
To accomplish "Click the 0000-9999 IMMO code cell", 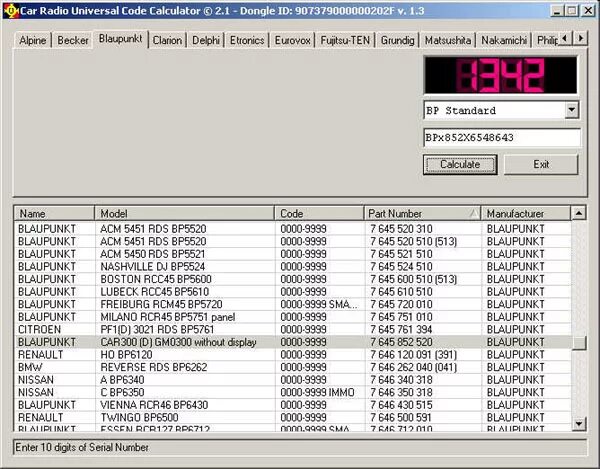I will point(317,392).
